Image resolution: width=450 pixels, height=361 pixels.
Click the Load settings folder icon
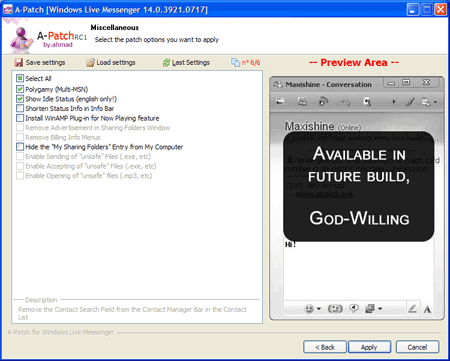pos(90,62)
